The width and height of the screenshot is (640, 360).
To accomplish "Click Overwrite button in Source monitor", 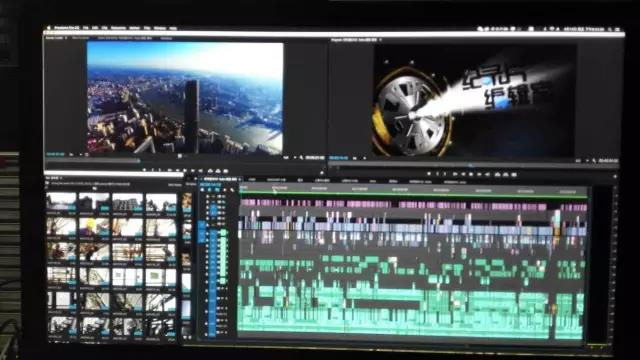I will 218,170.
